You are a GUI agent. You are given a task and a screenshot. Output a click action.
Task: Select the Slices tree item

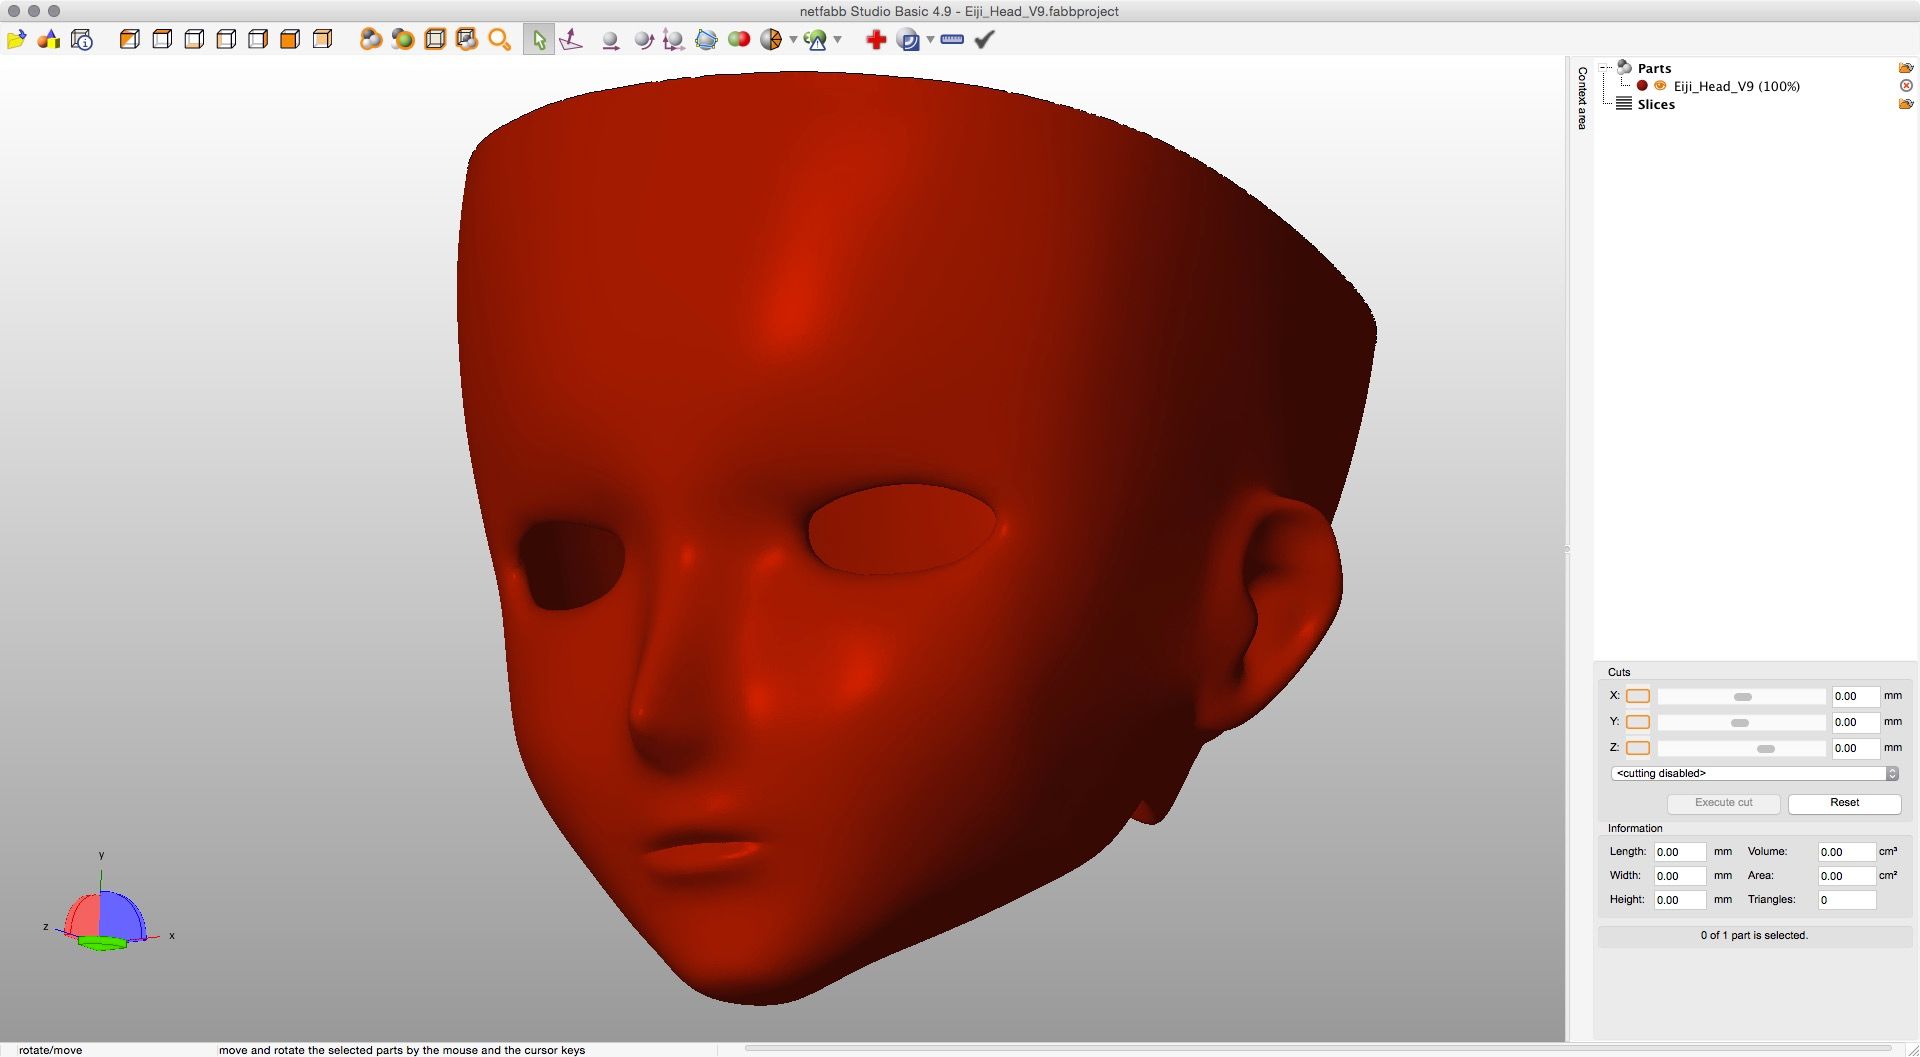(x=1656, y=104)
